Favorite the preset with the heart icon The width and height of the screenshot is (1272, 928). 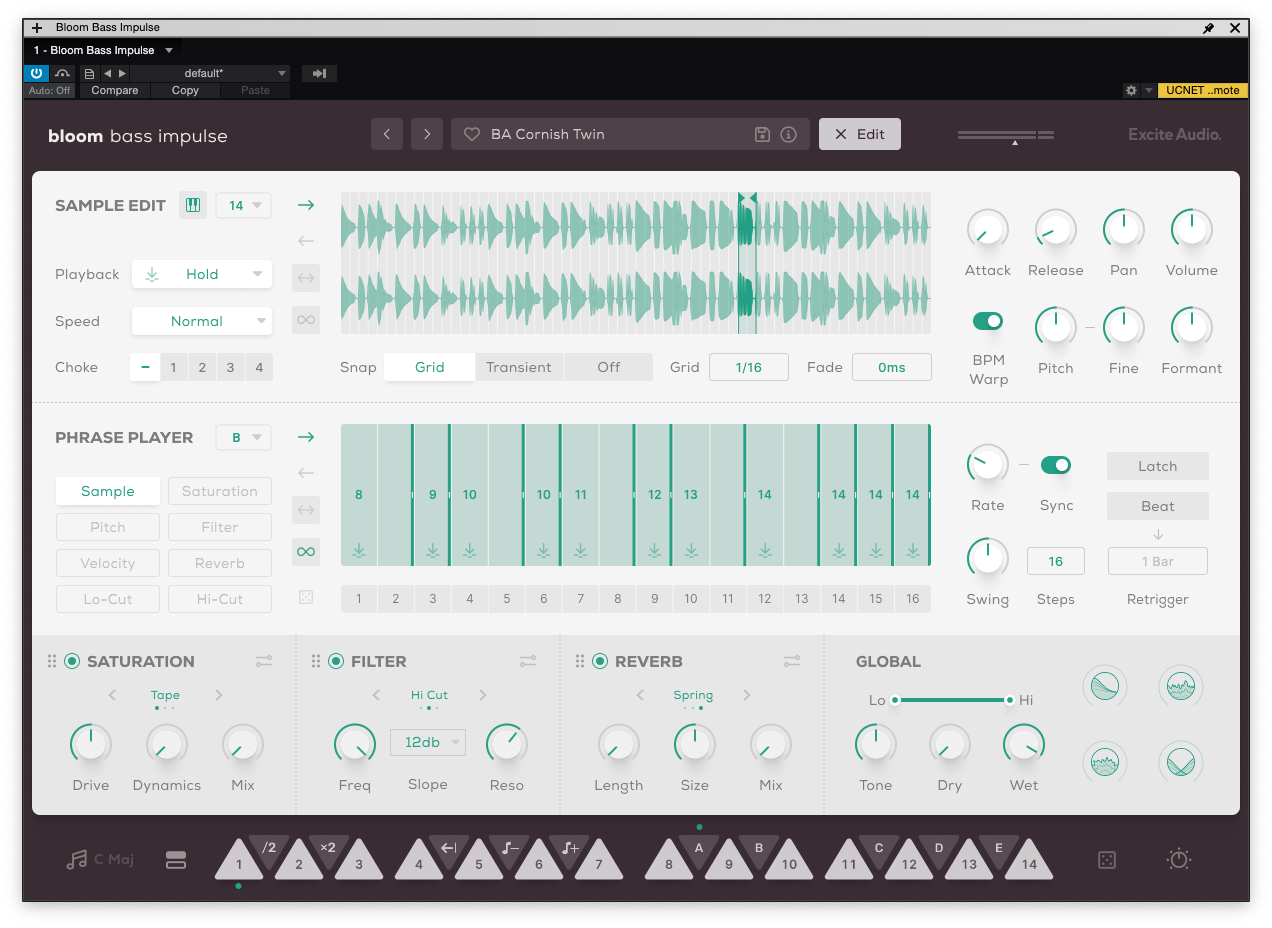click(472, 134)
